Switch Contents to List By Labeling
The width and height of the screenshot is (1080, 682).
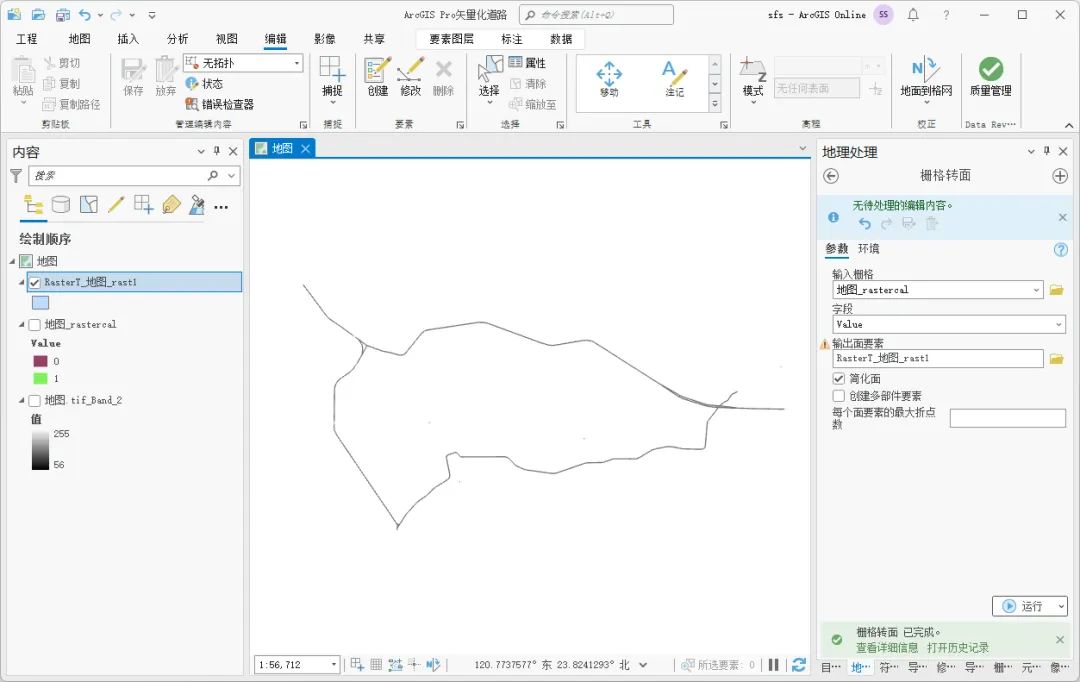point(171,205)
